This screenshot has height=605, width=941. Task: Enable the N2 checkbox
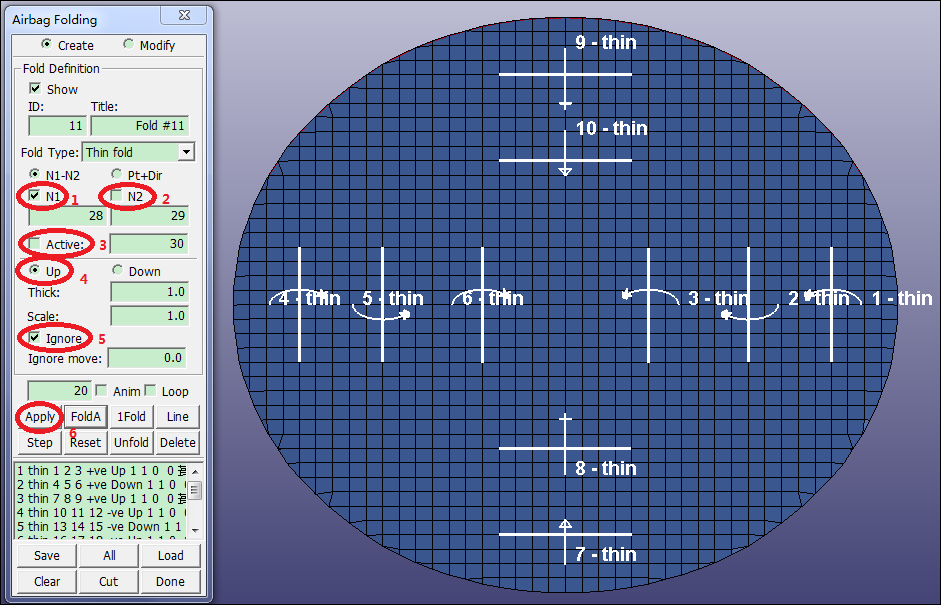pos(117,196)
